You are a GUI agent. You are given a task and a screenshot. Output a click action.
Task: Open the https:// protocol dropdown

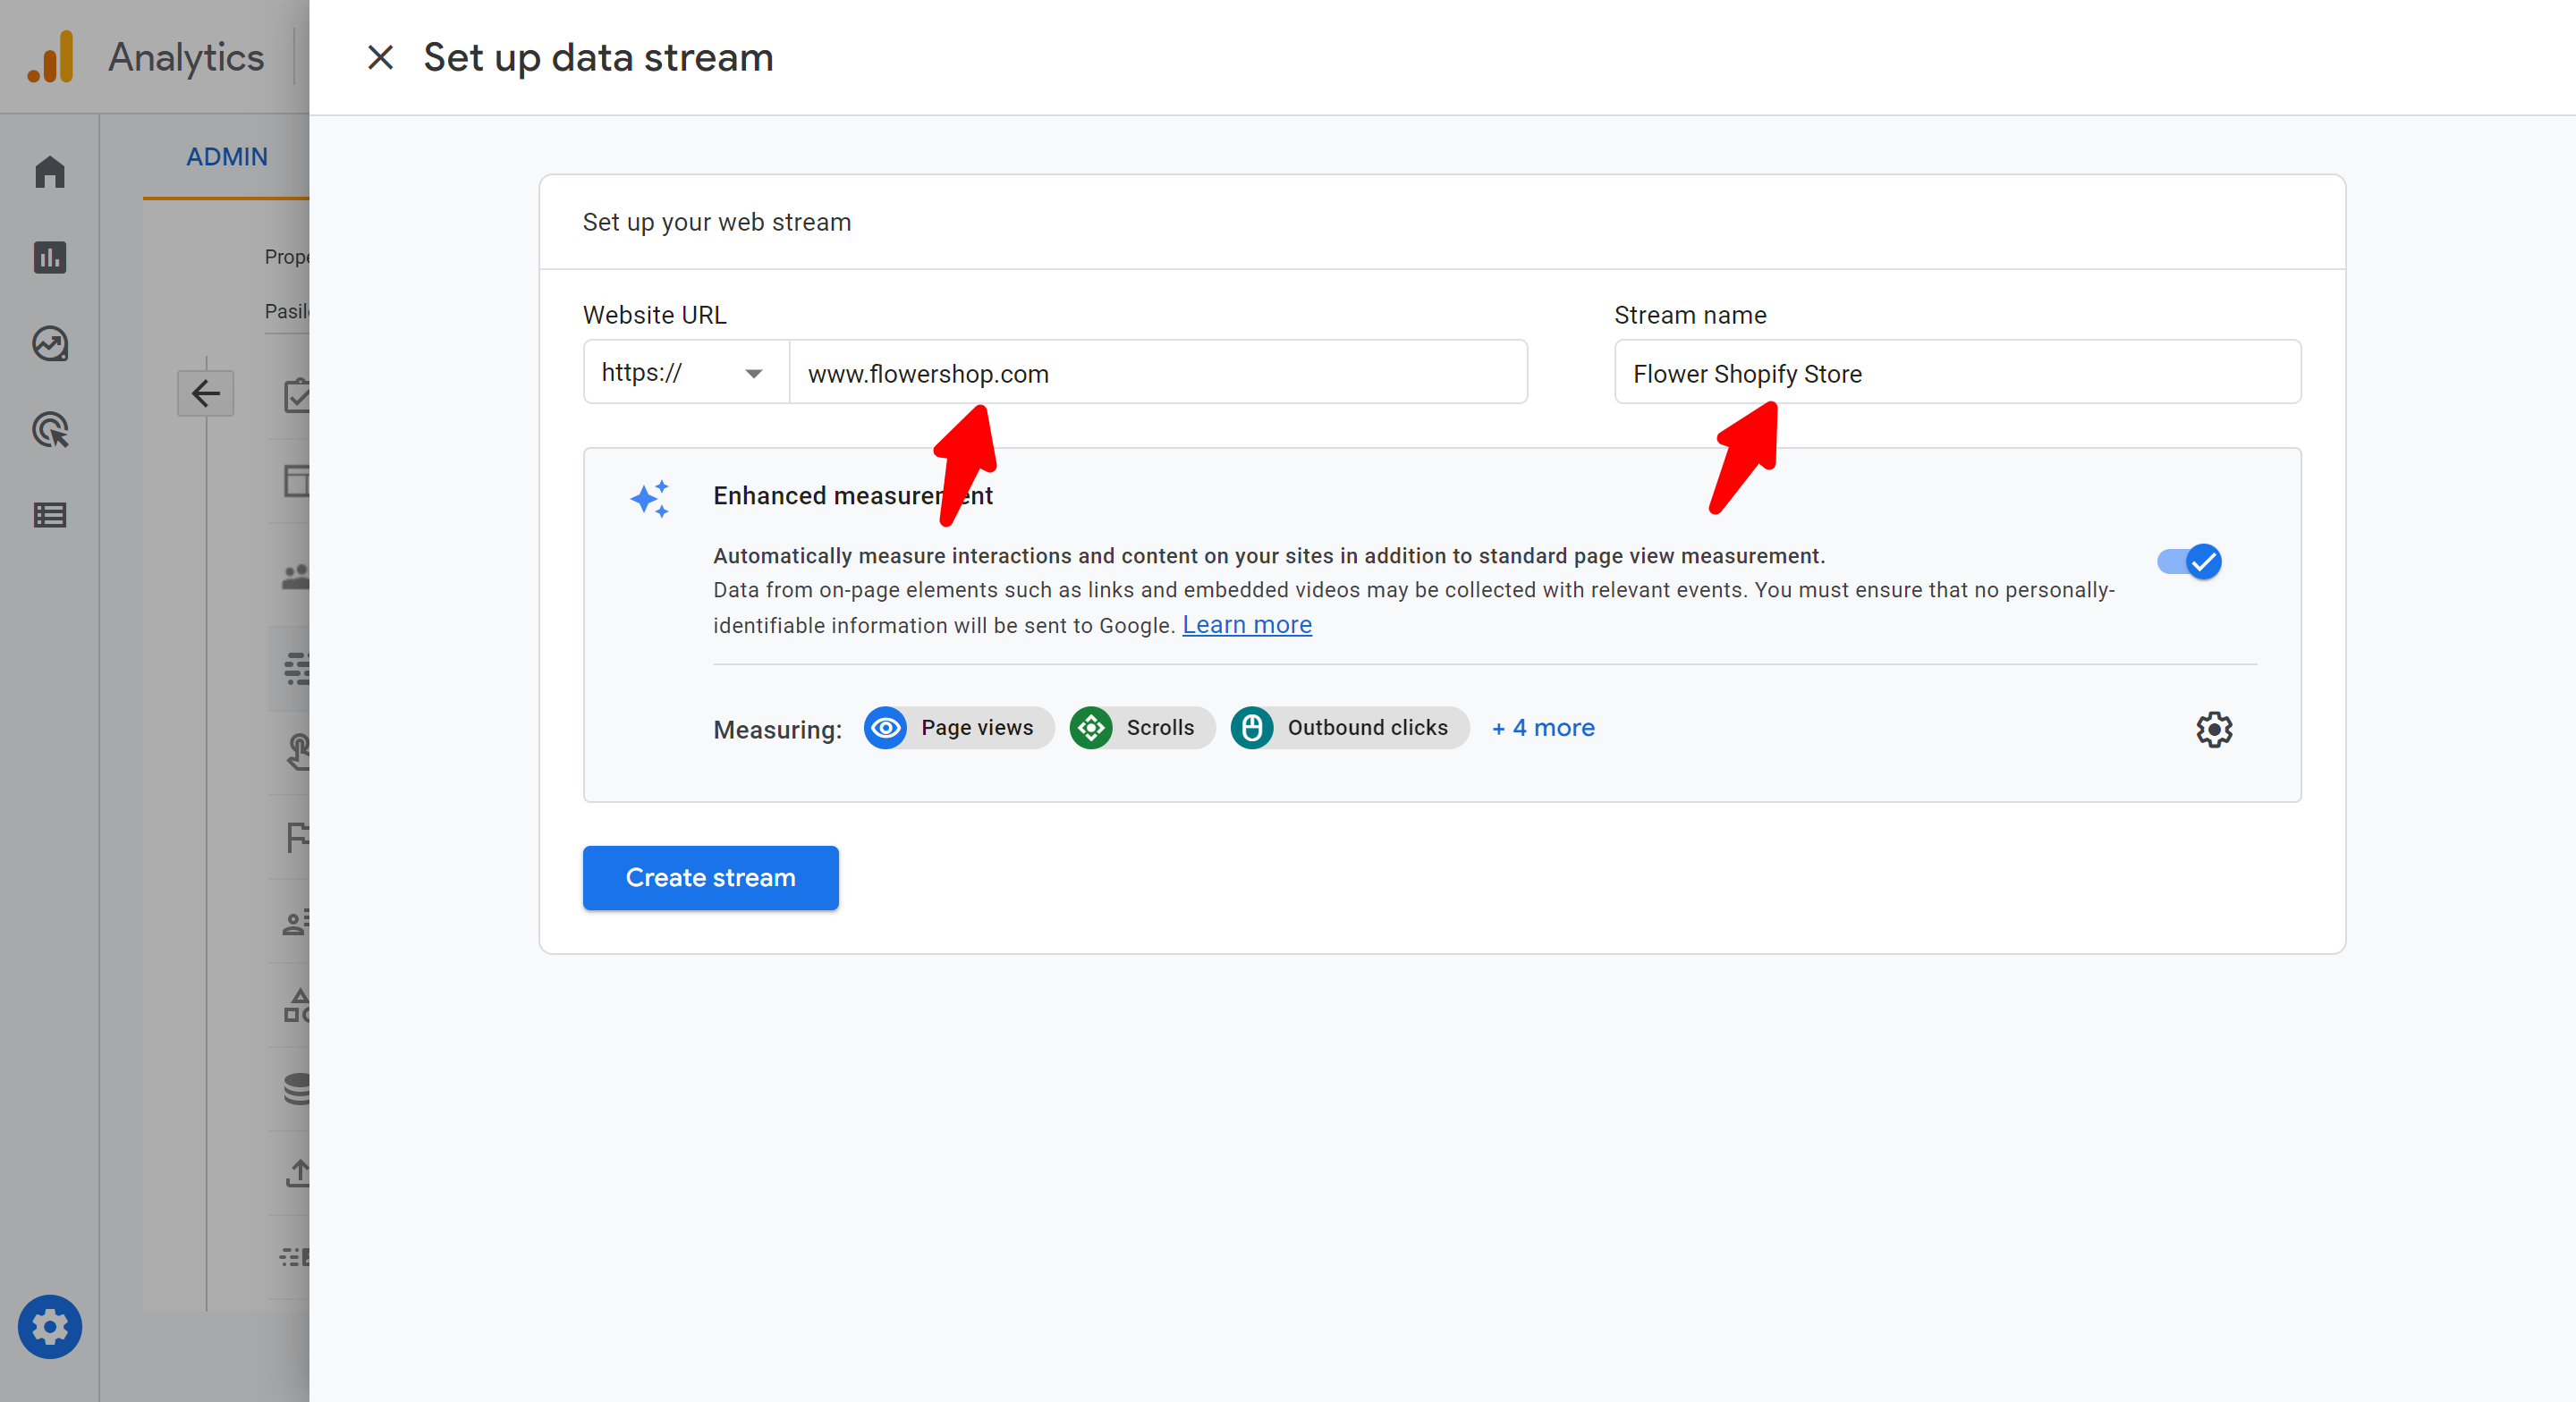click(x=685, y=373)
